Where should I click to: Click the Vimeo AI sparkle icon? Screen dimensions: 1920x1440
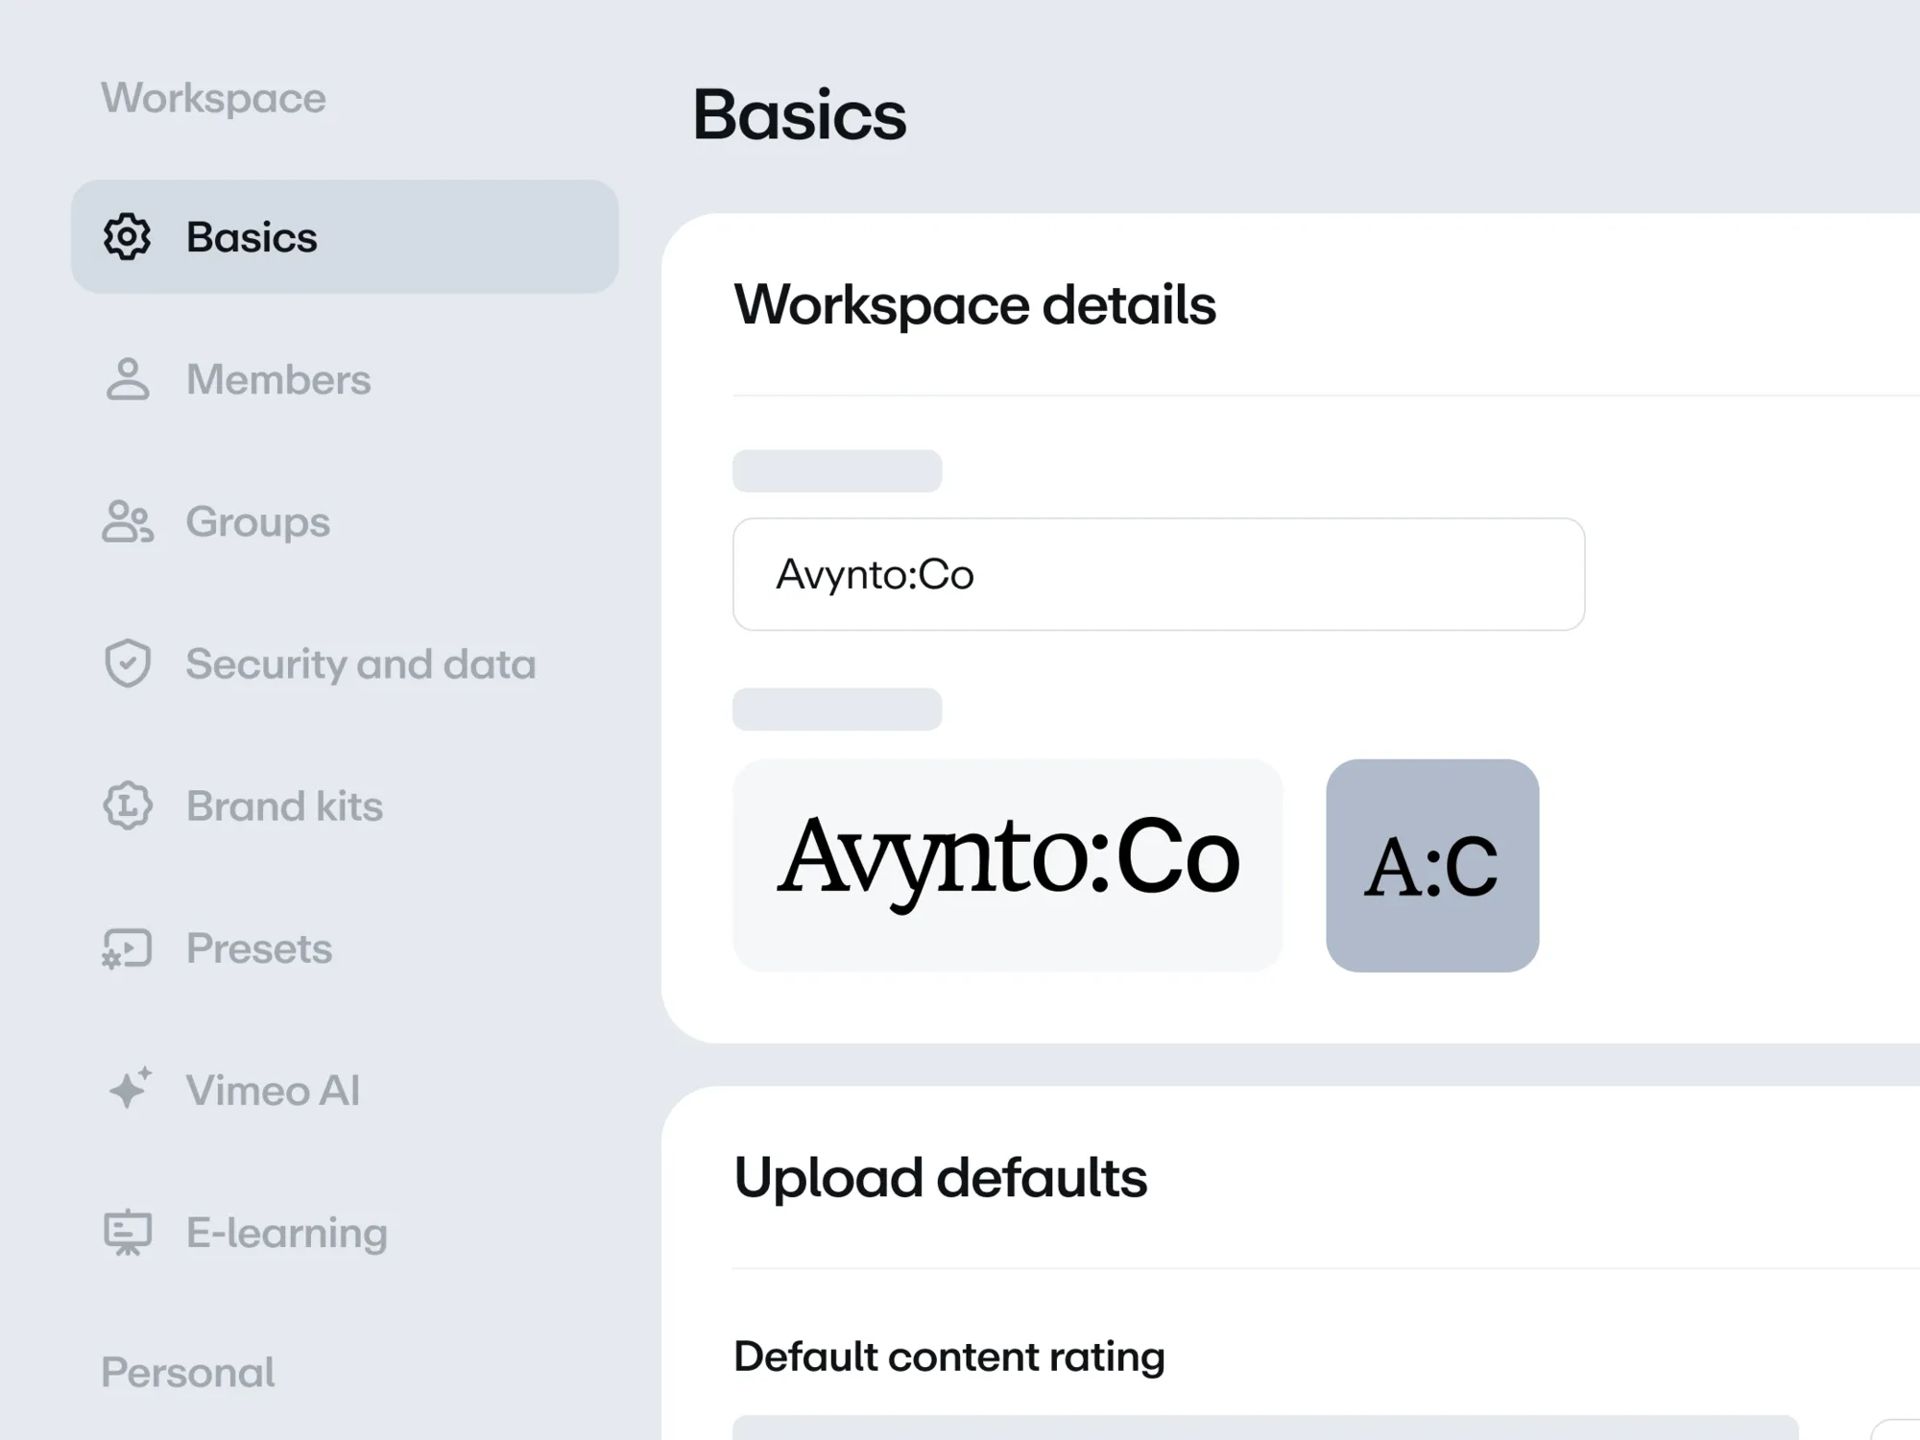click(129, 1089)
